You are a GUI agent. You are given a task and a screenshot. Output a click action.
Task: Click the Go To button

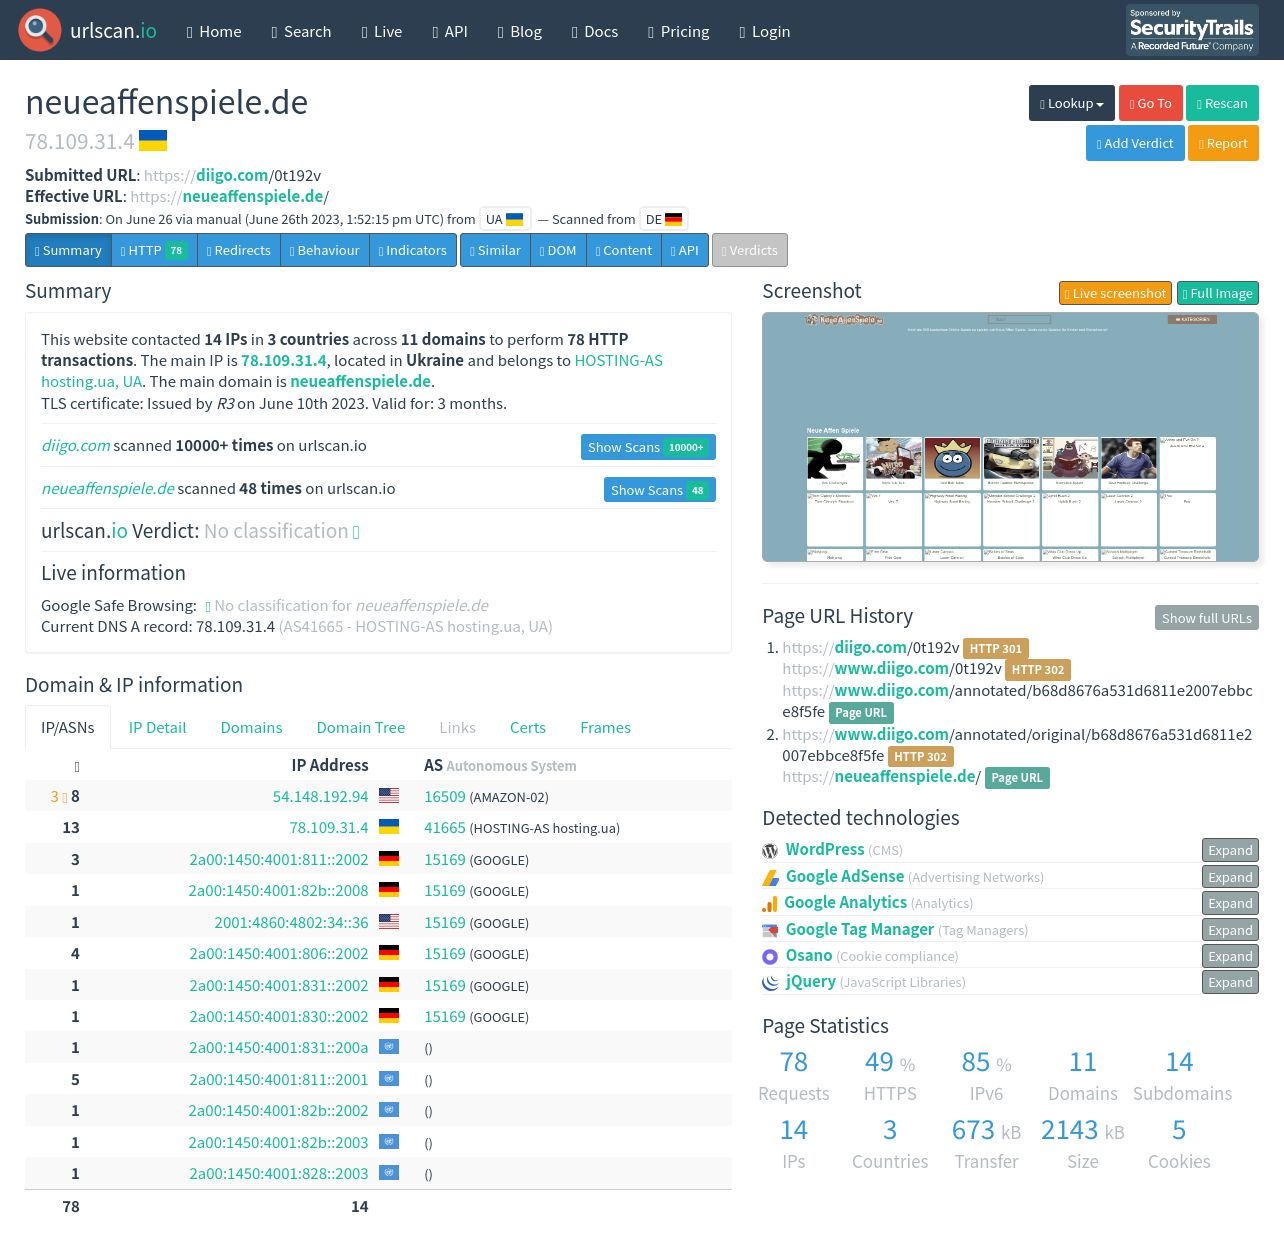[1150, 103]
